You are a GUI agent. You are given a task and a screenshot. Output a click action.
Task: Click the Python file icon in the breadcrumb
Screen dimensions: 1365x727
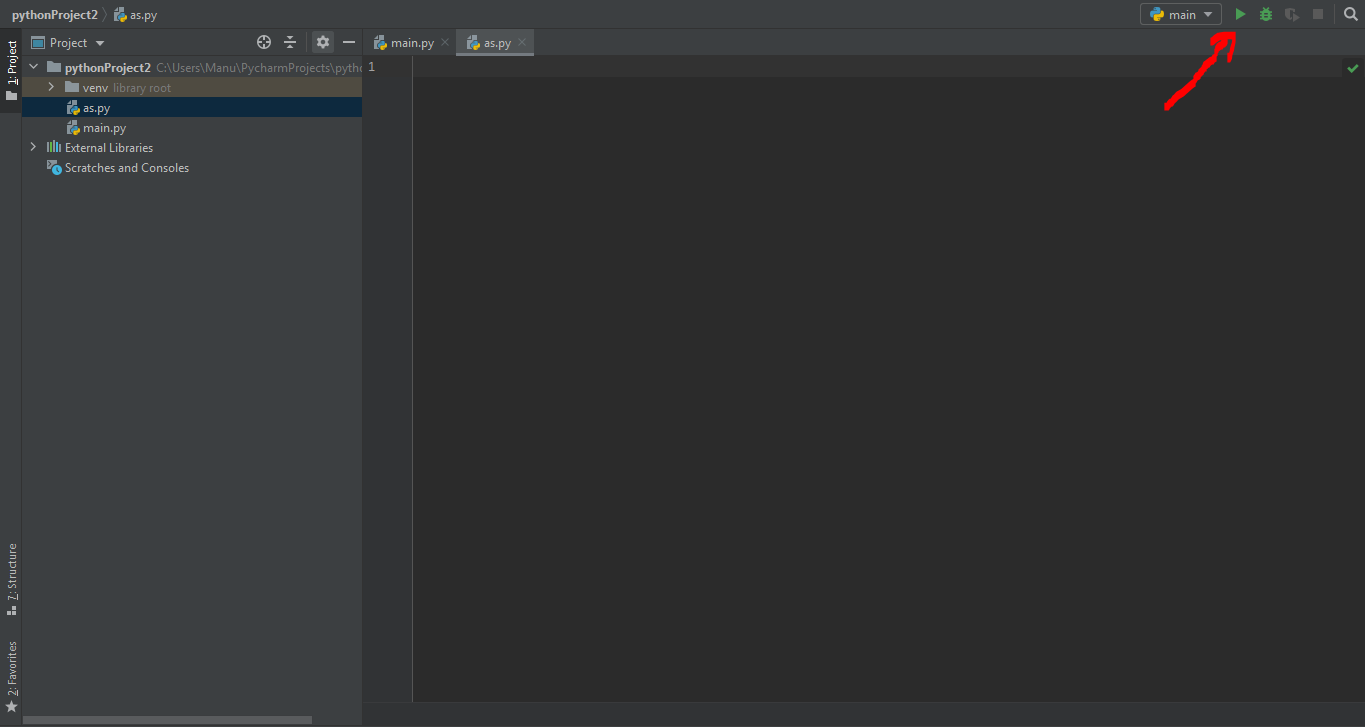coord(120,15)
